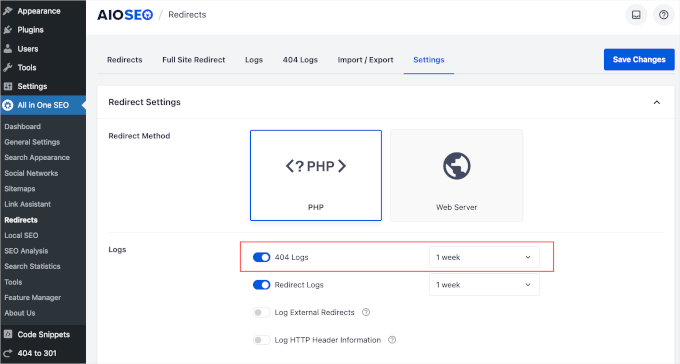This screenshot has height=364, width=680.
Task: Open Sitemaps submenu link
Action: (20, 189)
